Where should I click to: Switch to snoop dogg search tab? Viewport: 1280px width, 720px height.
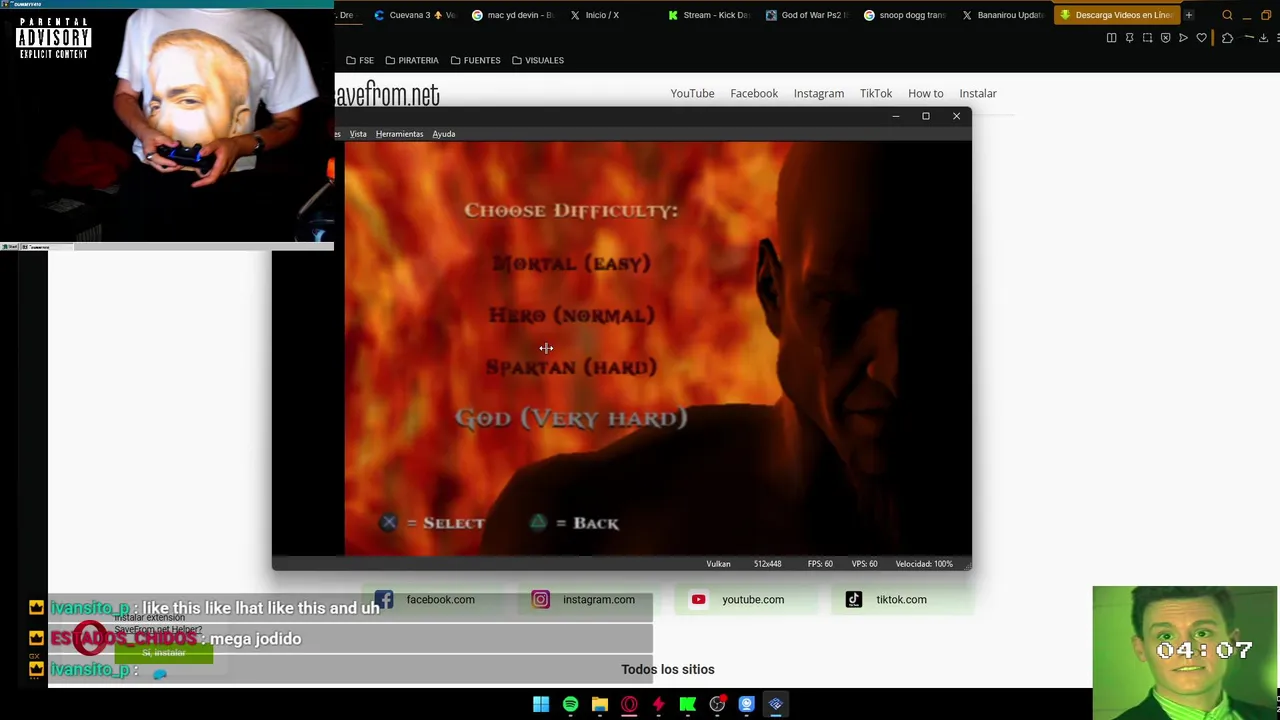[905, 15]
